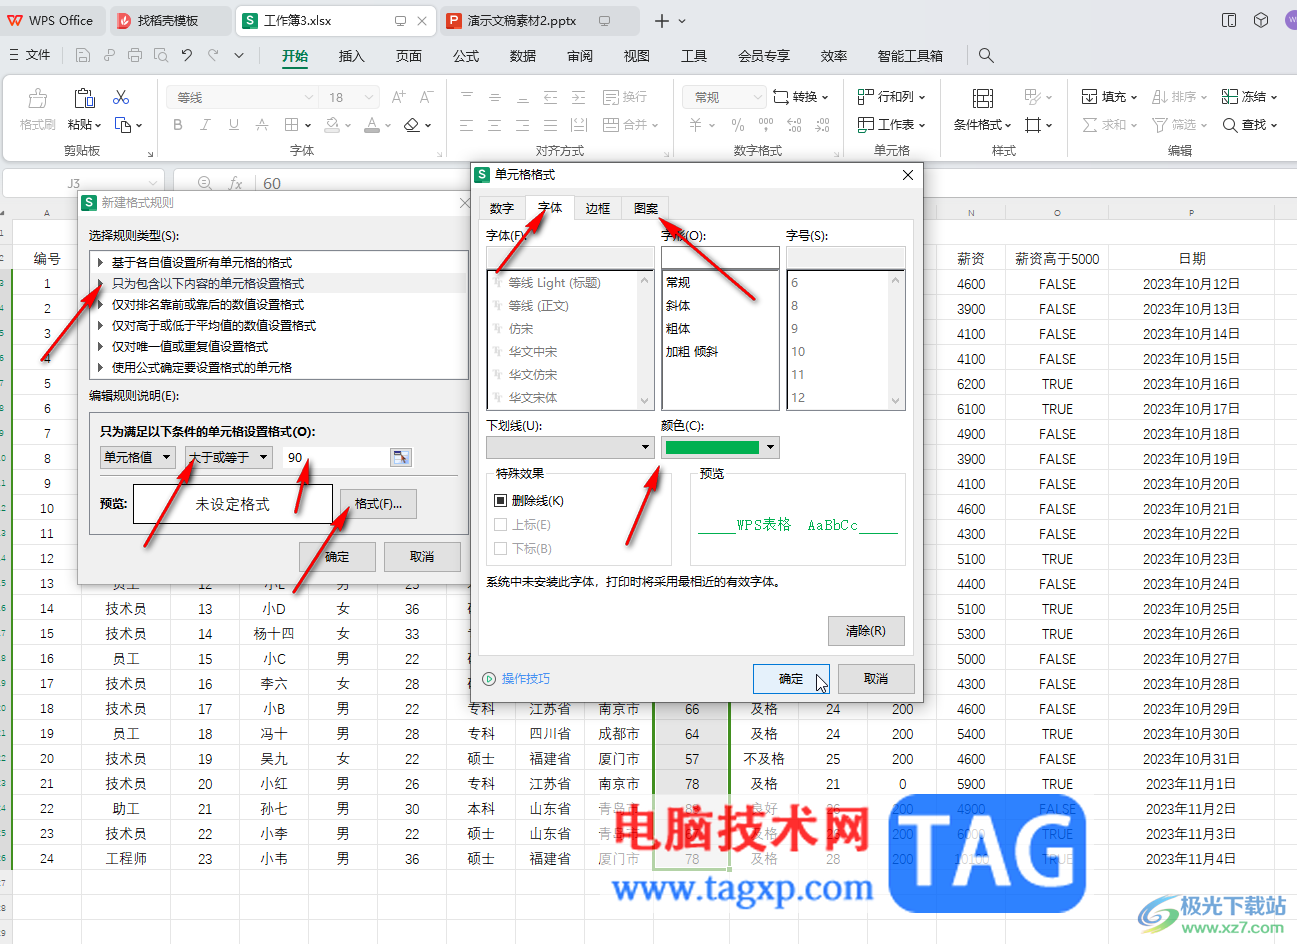This screenshot has height=944, width=1297.
Task: Expand the 行和列 dropdown
Action: click(921, 97)
